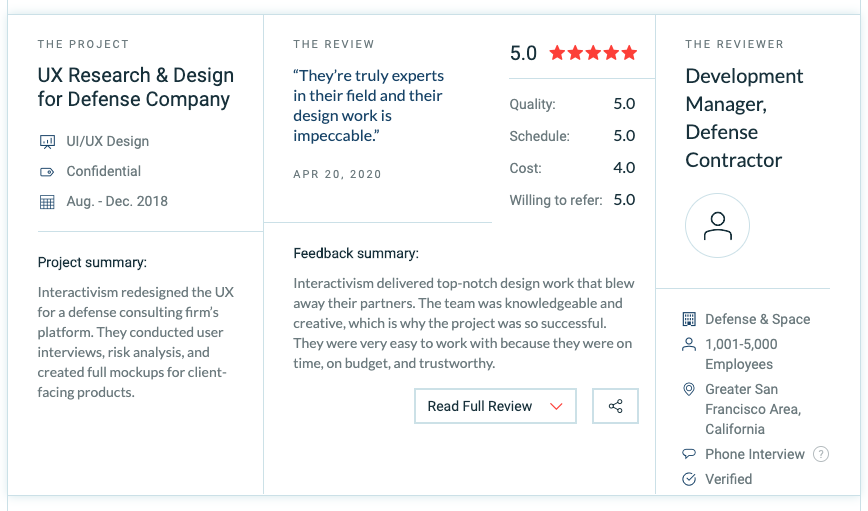Click the Verified checkmark icon
Viewport: 868px width, 511px height.
coord(689,479)
